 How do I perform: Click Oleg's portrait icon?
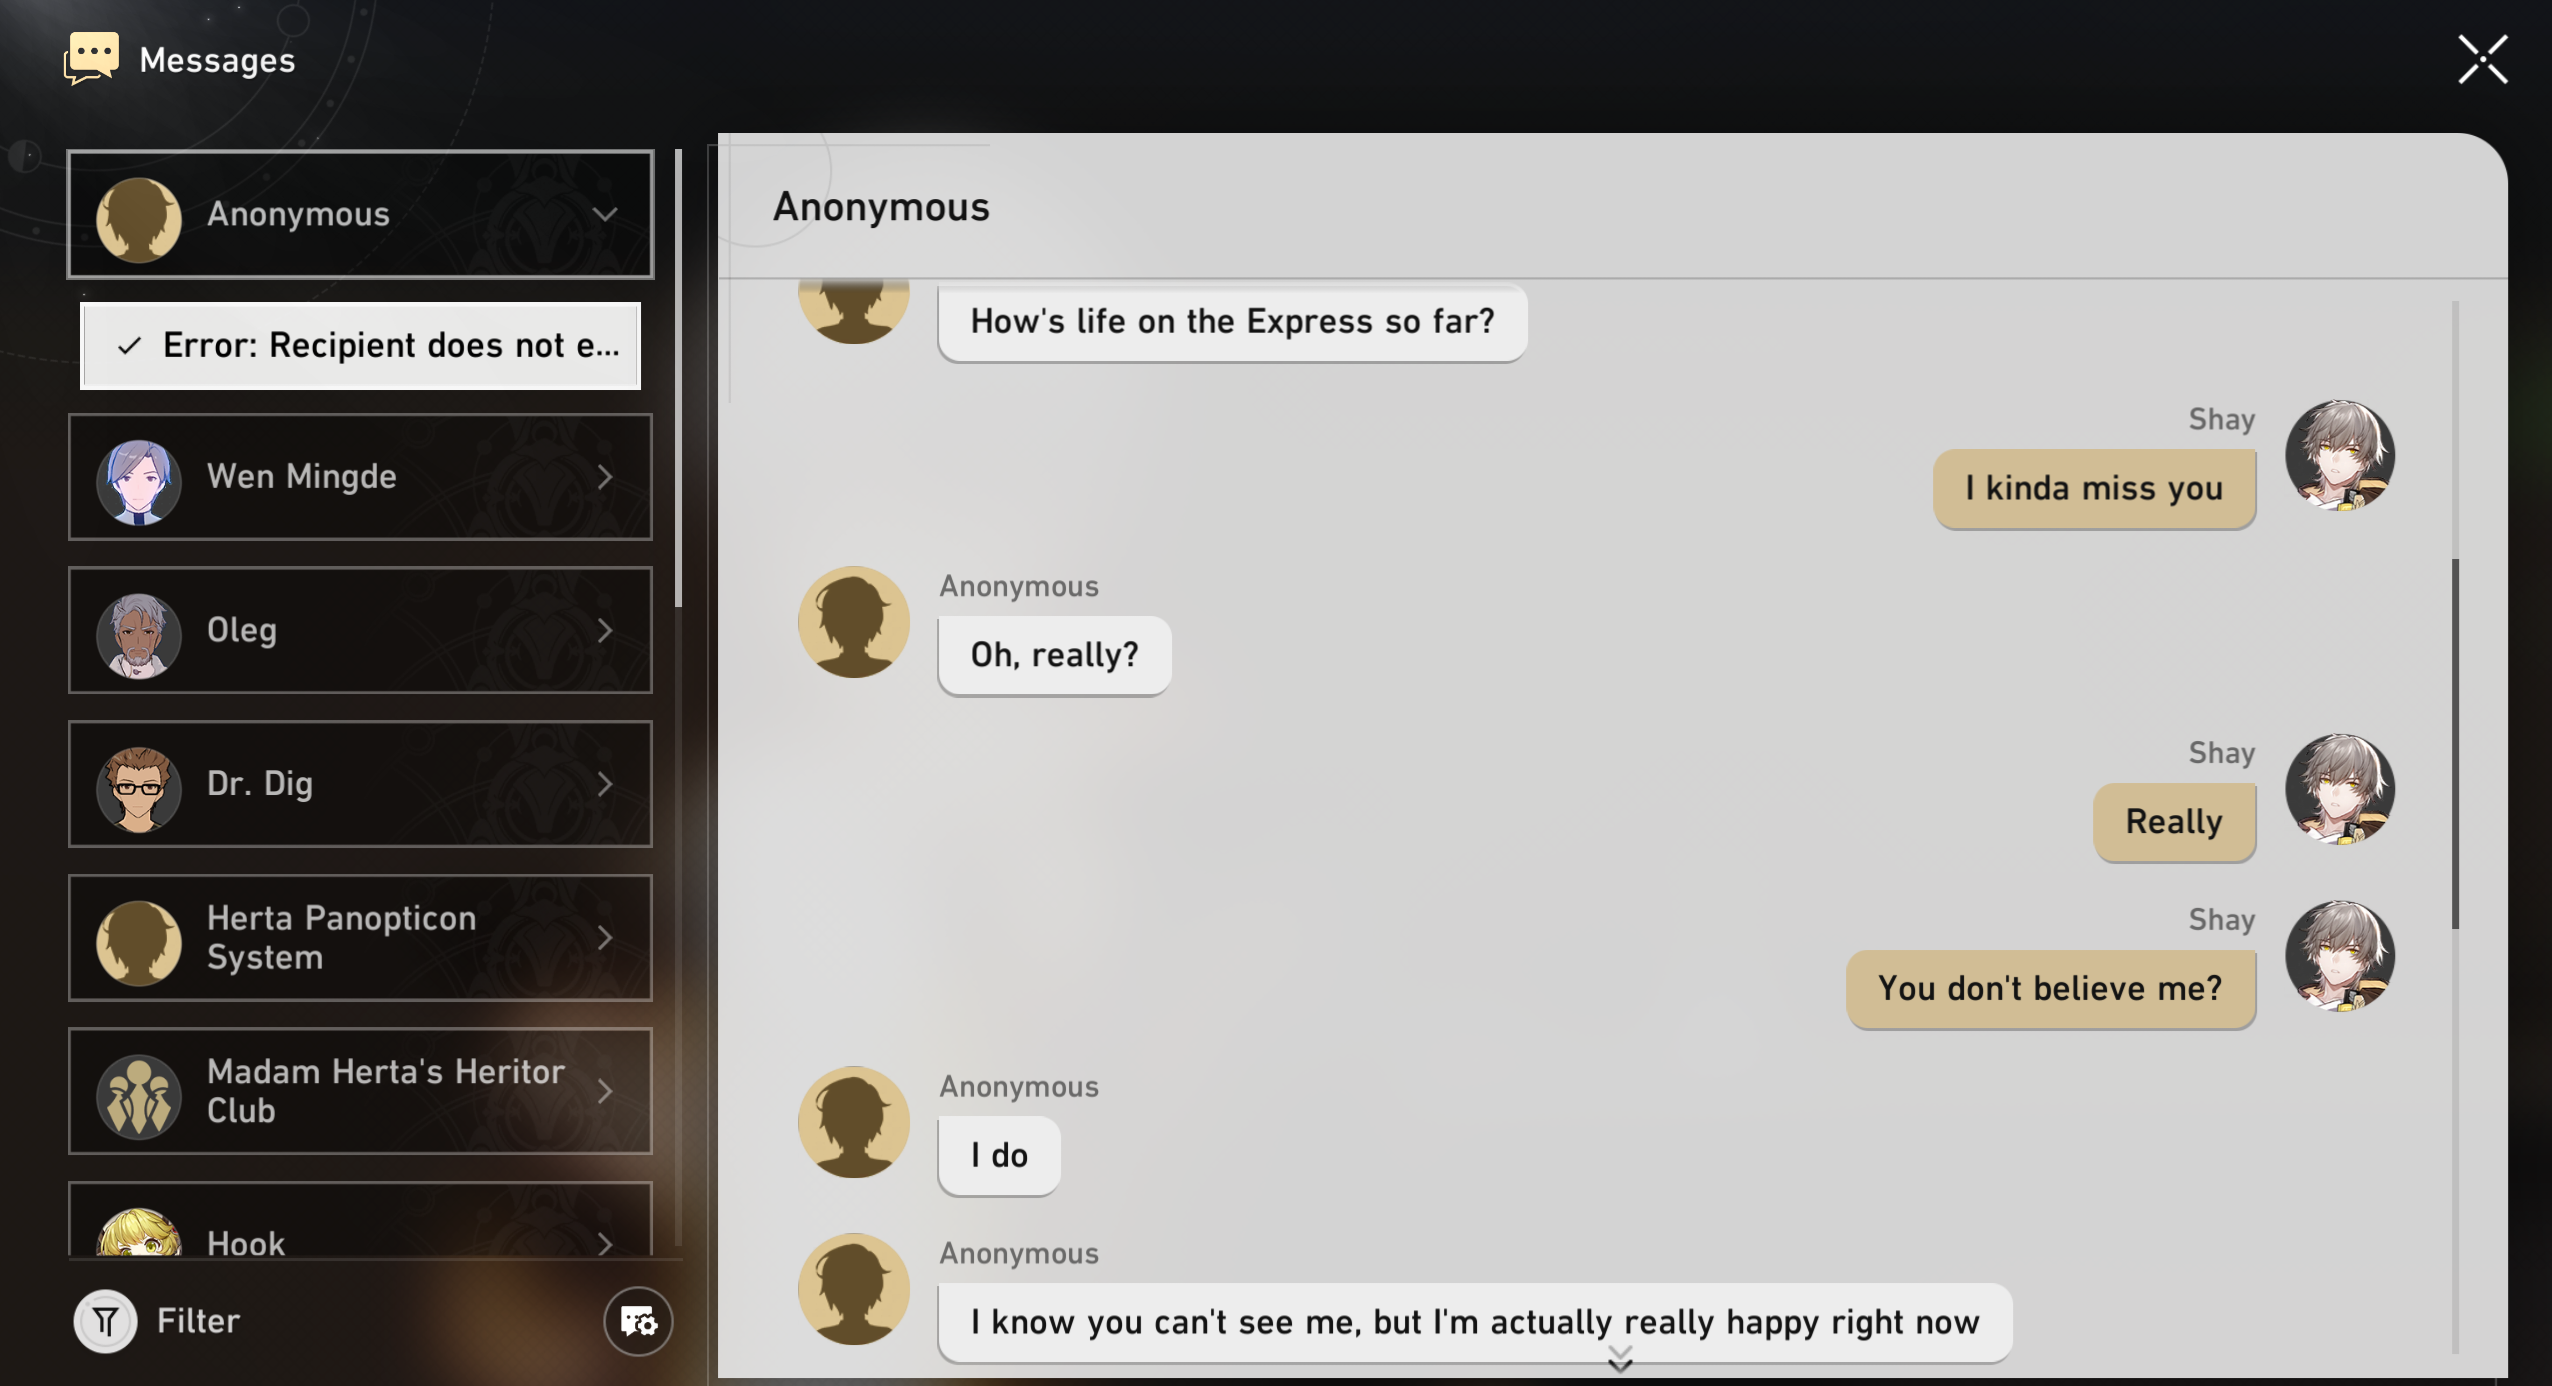pos(139,634)
